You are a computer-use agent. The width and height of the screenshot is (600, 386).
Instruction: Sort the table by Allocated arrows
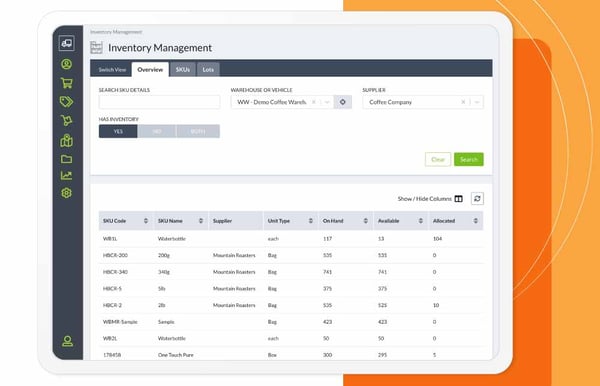point(476,221)
